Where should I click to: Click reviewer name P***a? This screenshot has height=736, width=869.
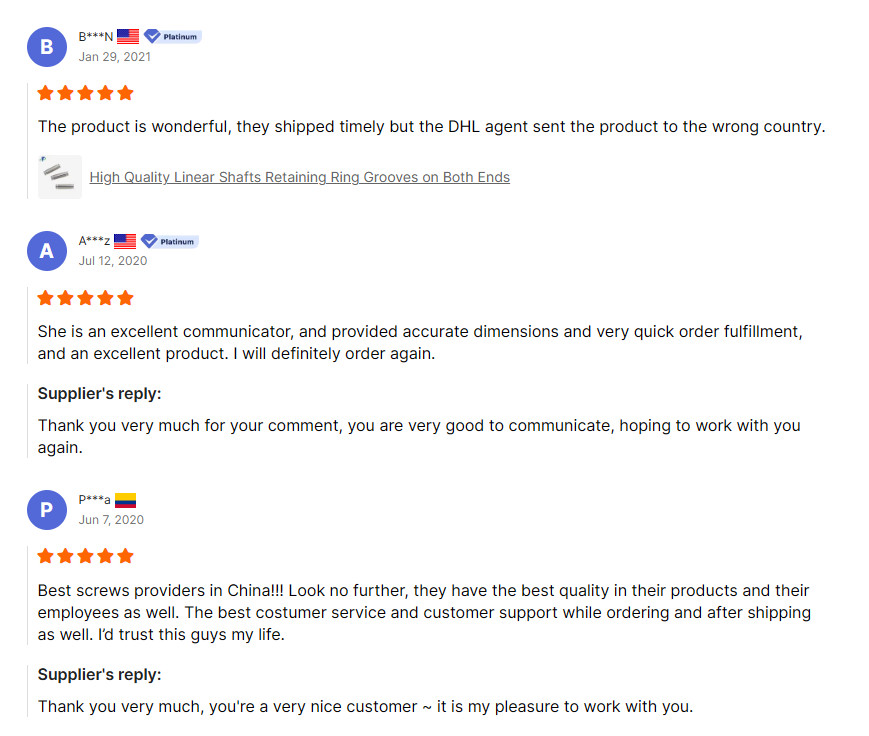click(x=94, y=500)
